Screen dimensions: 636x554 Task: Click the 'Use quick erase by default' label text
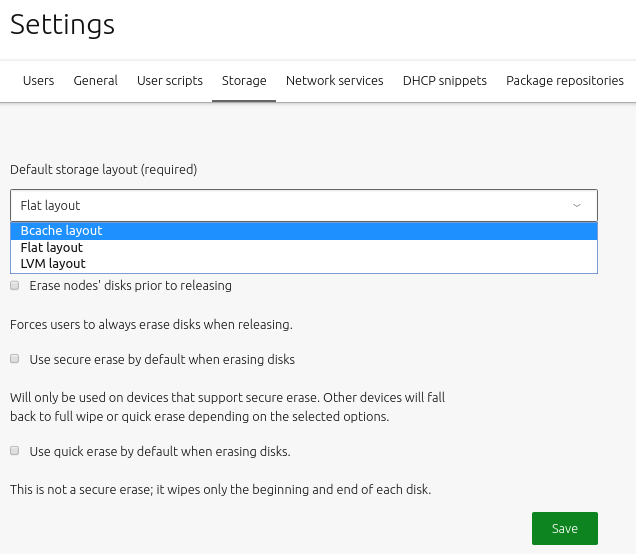(160, 452)
